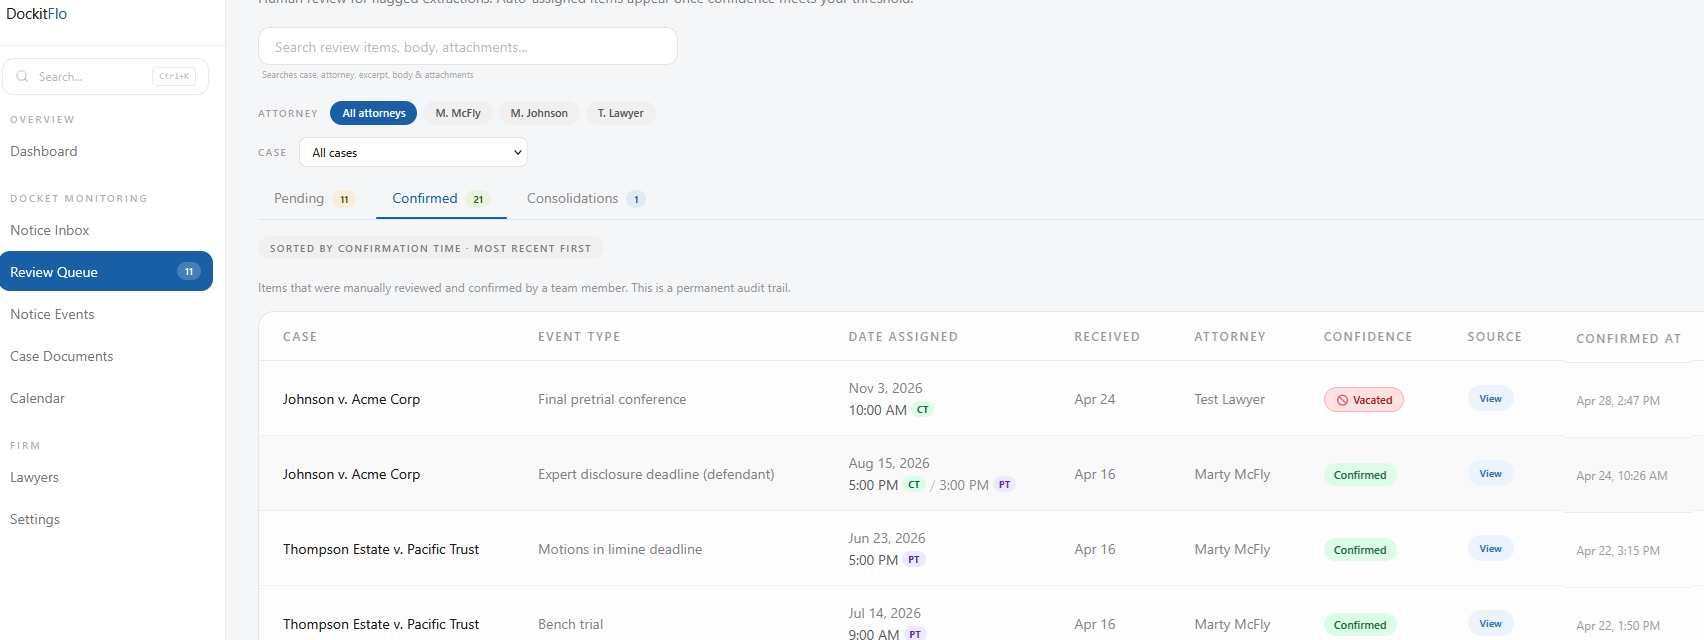This screenshot has width=1704, height=640.
Task: Click 'Motions in limine deadline' text
Action: pyautogui.click(x=620, y=549)
